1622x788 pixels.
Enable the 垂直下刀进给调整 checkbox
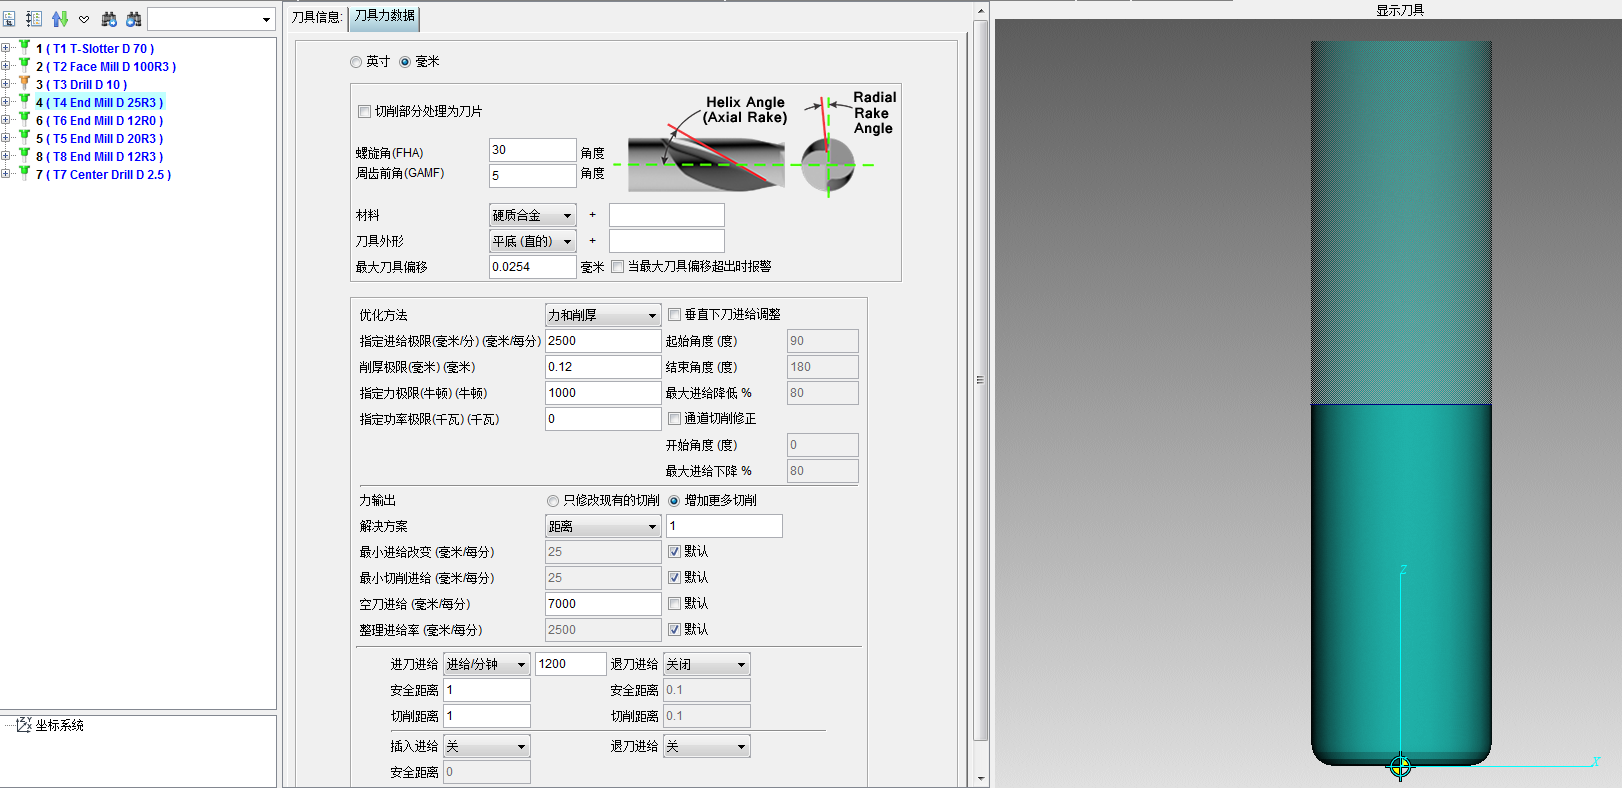674,315
